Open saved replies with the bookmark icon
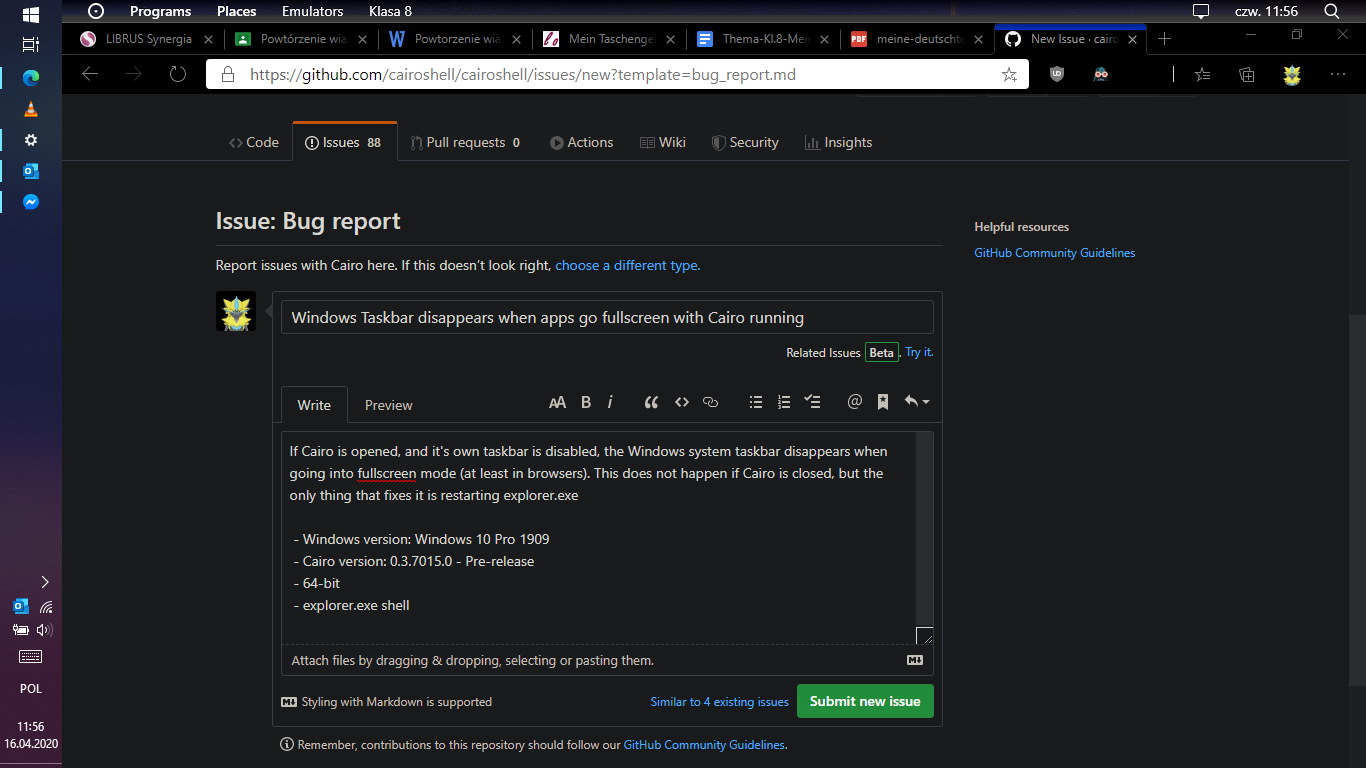Screen dimensions: 1366x768 tap(882, 401)
